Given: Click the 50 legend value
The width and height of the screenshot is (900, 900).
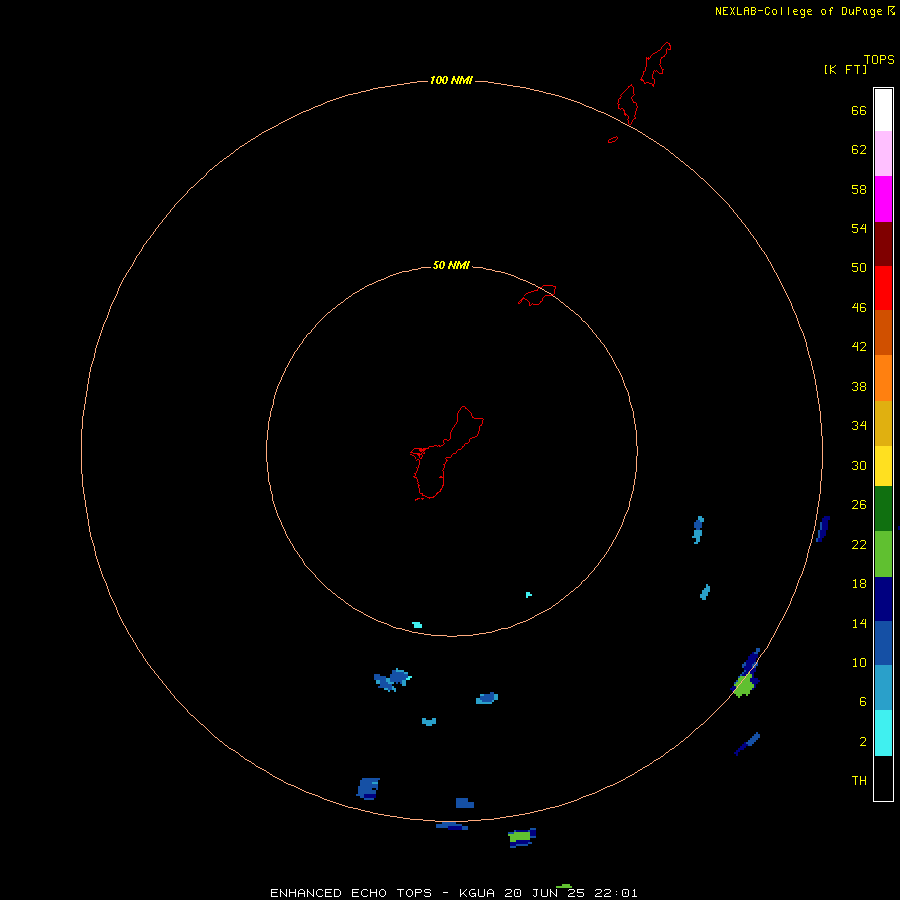Looking at the screenshot, I should 859,267.
